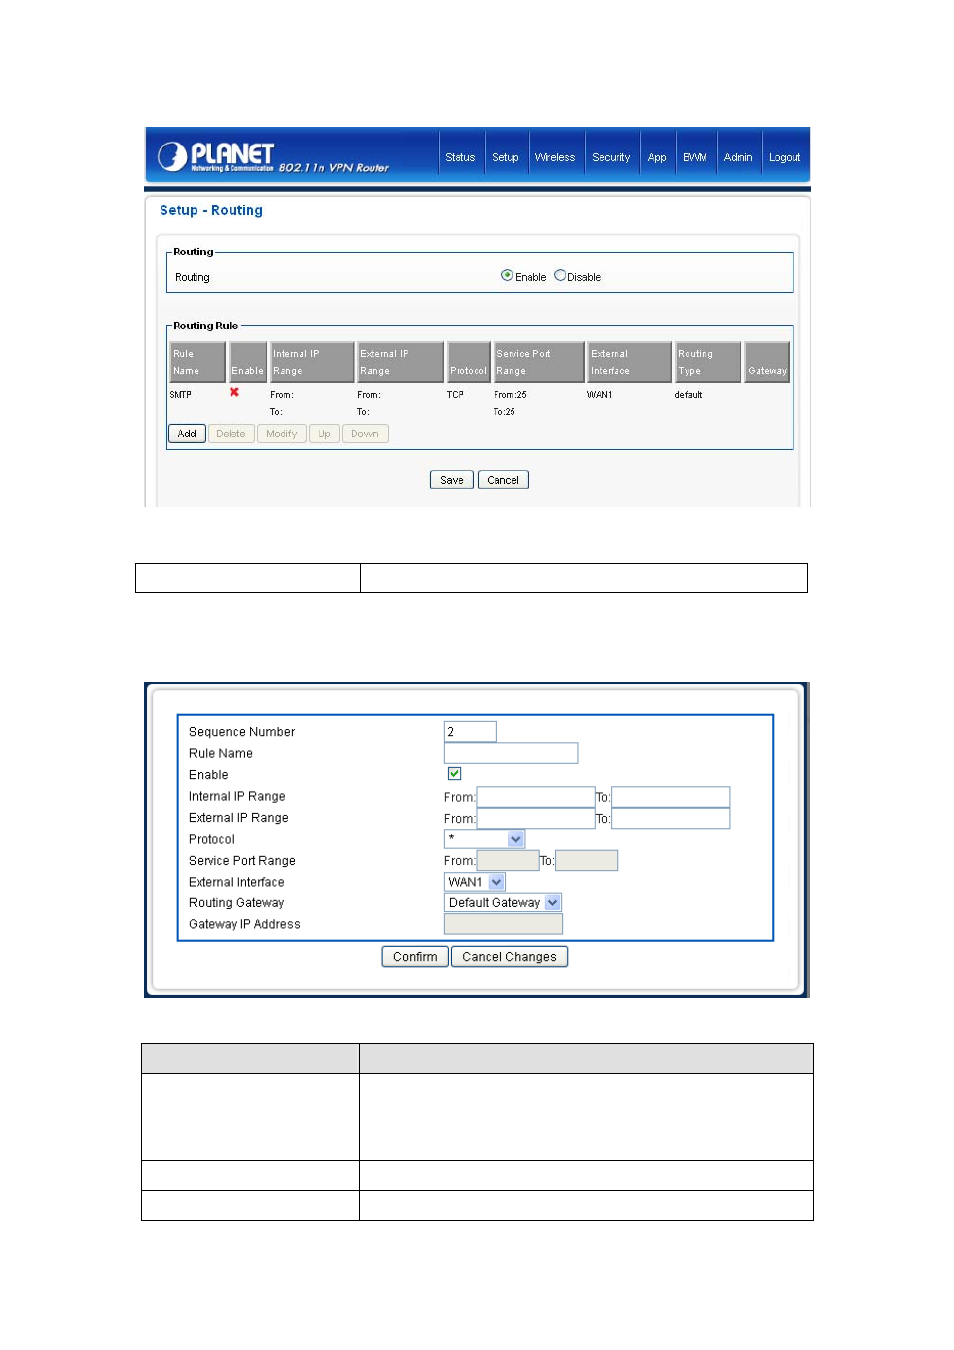Click the Rule Name input field
Viewport: 954px width, 1350px height.
511,753
